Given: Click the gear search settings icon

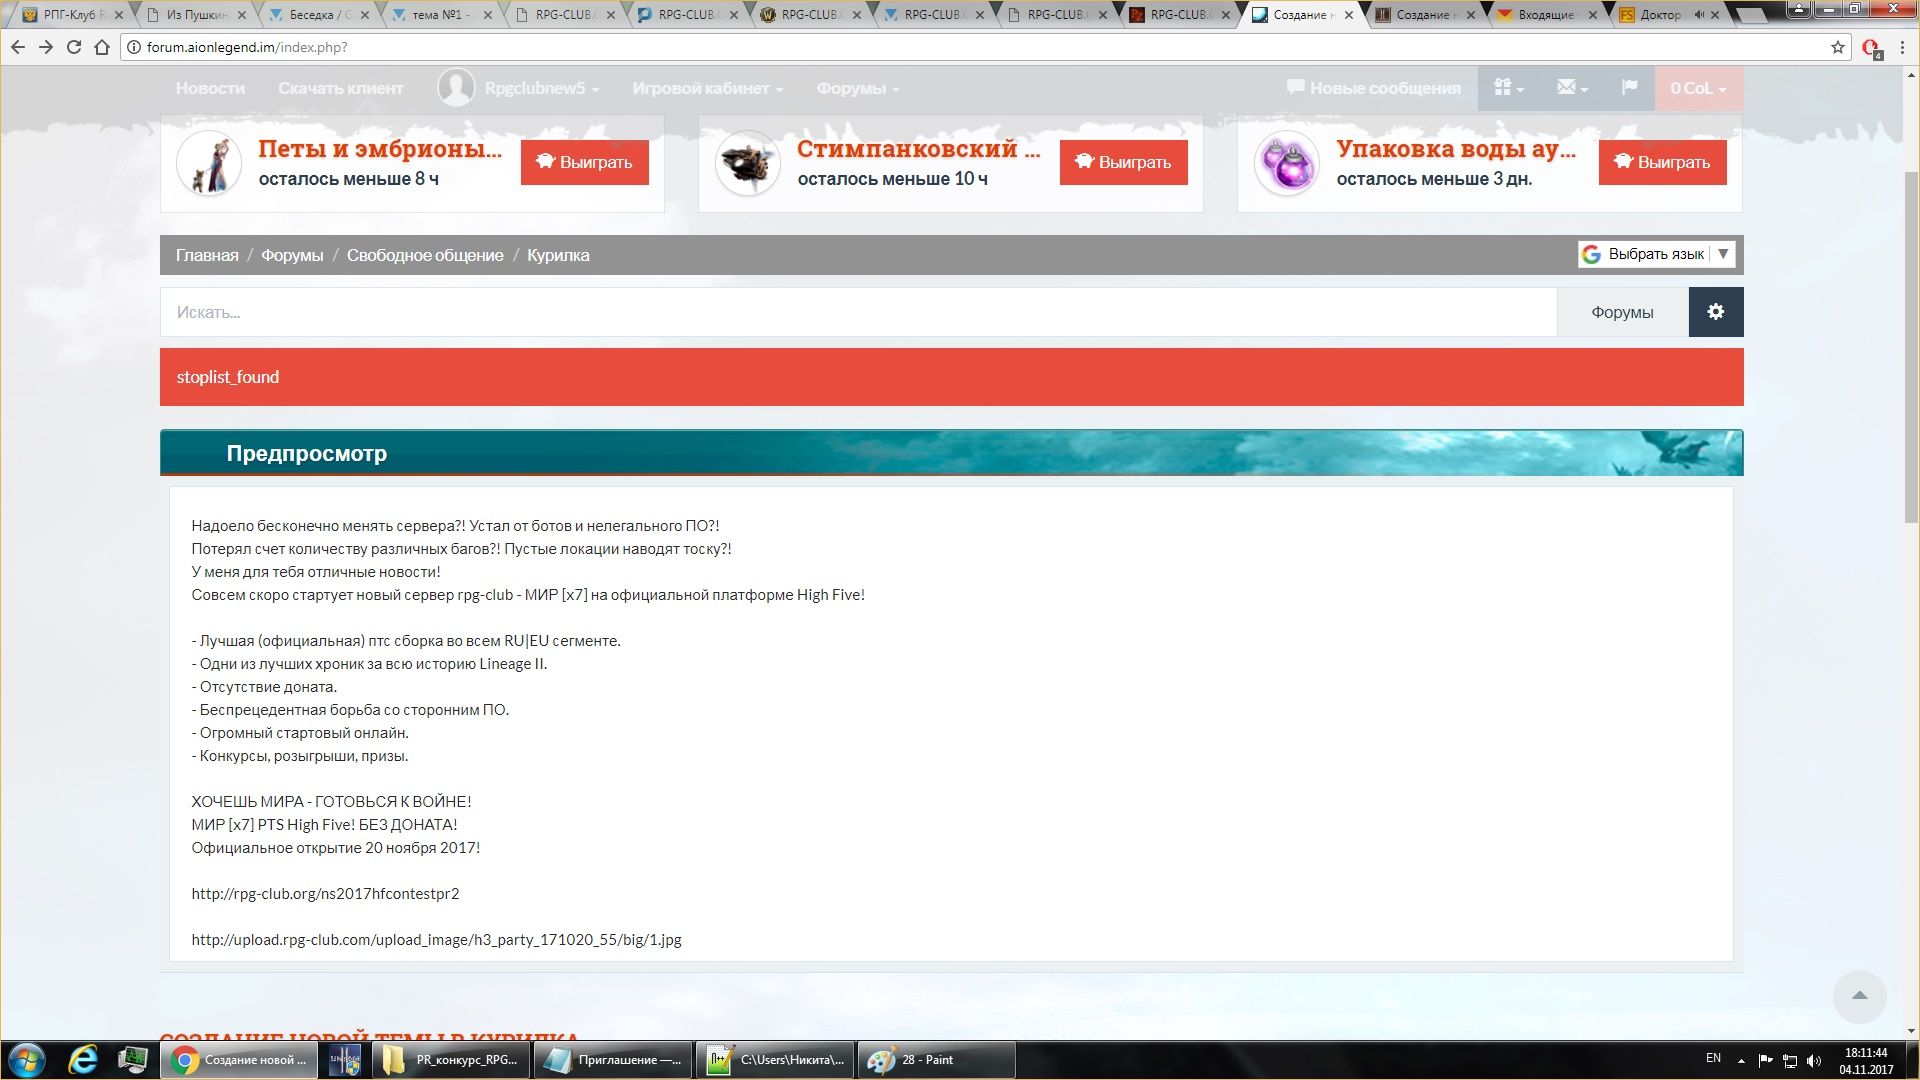Looking at the screenshot, I should click(1715, 312).
